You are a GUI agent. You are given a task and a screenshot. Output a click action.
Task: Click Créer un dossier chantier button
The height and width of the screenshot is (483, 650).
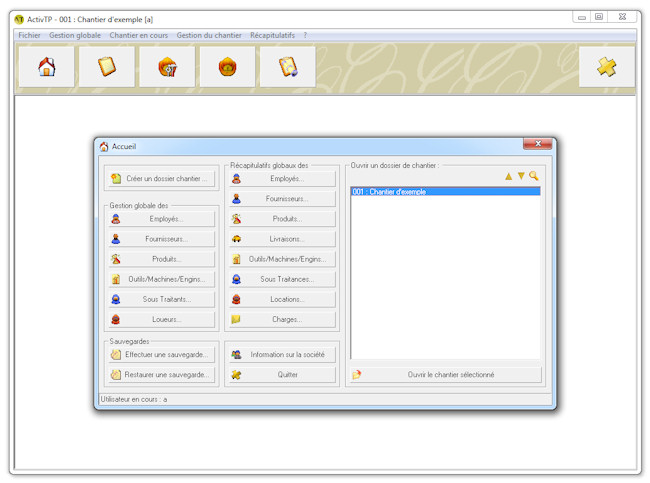[x=161, y=179]
